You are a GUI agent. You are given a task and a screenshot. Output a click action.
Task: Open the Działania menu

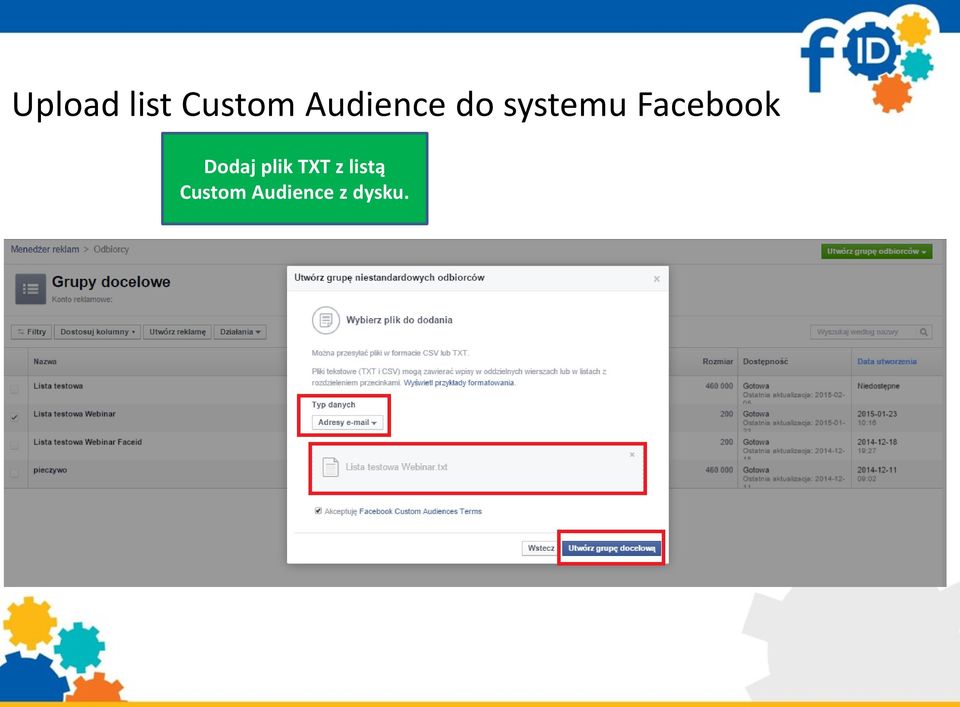pos(240,332)
